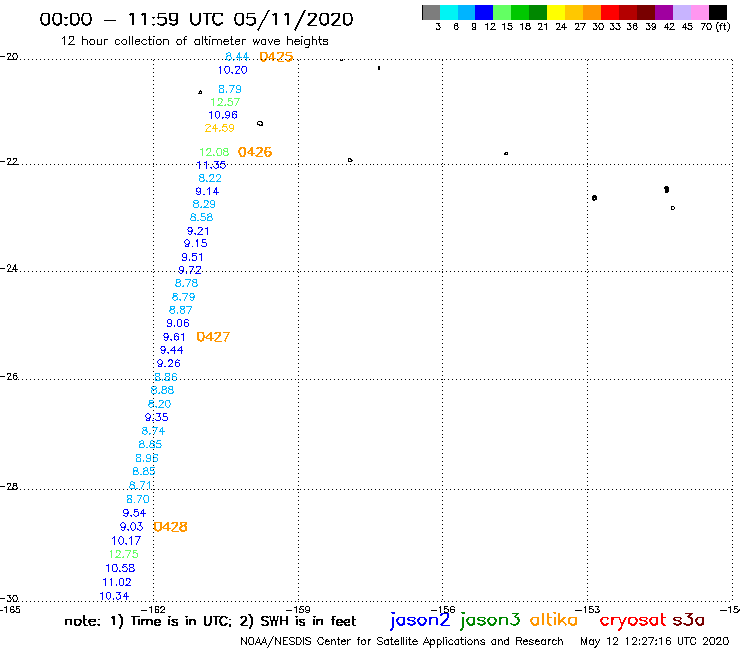Image resolution: width=740 pixels, height=650 pixels.
Task: Click the bright red swatch in the legend
Action: click(609, 12)
